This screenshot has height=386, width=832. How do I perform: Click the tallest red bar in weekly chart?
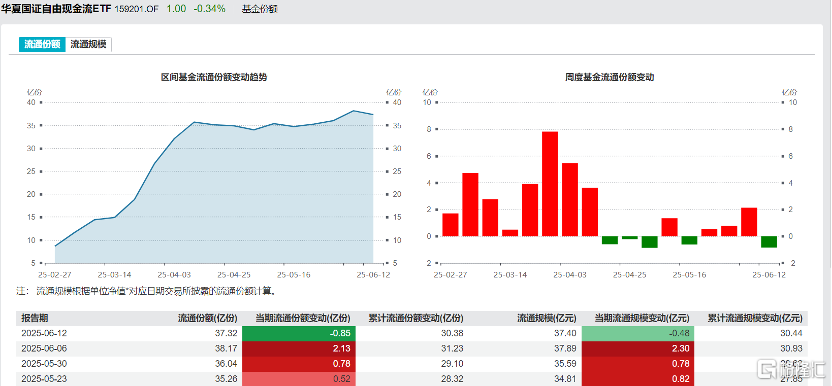550,184
